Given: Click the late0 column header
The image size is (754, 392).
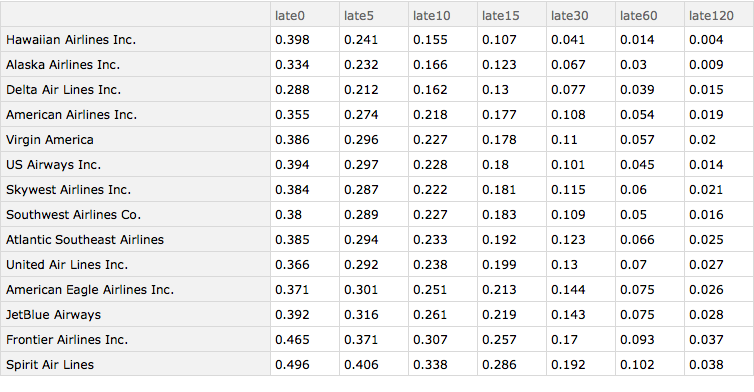Looking at the screenshot, I should pos(305,15).
